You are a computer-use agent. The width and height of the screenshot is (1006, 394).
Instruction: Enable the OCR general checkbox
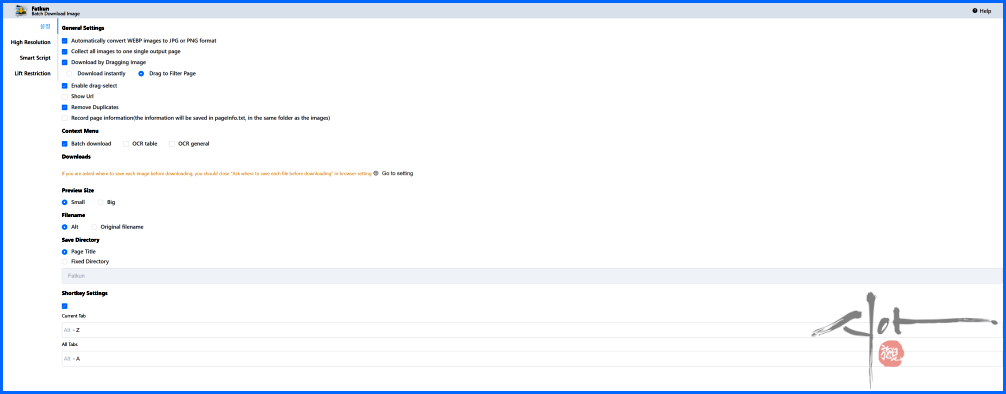[x=172, y=144]
